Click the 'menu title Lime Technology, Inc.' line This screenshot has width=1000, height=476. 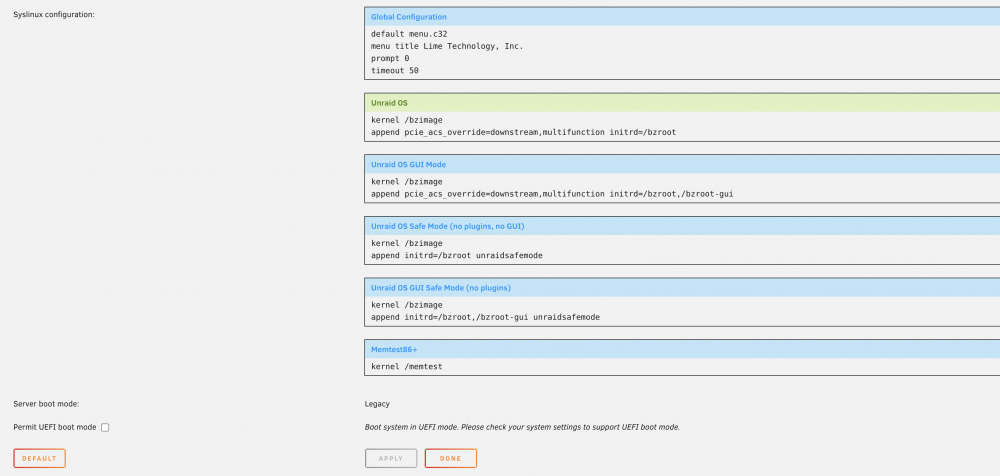(x=447, y=46)
